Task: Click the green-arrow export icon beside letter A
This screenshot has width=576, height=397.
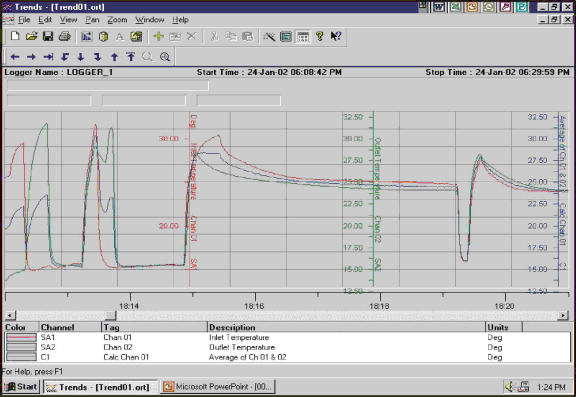Action: tap(136, 36)
